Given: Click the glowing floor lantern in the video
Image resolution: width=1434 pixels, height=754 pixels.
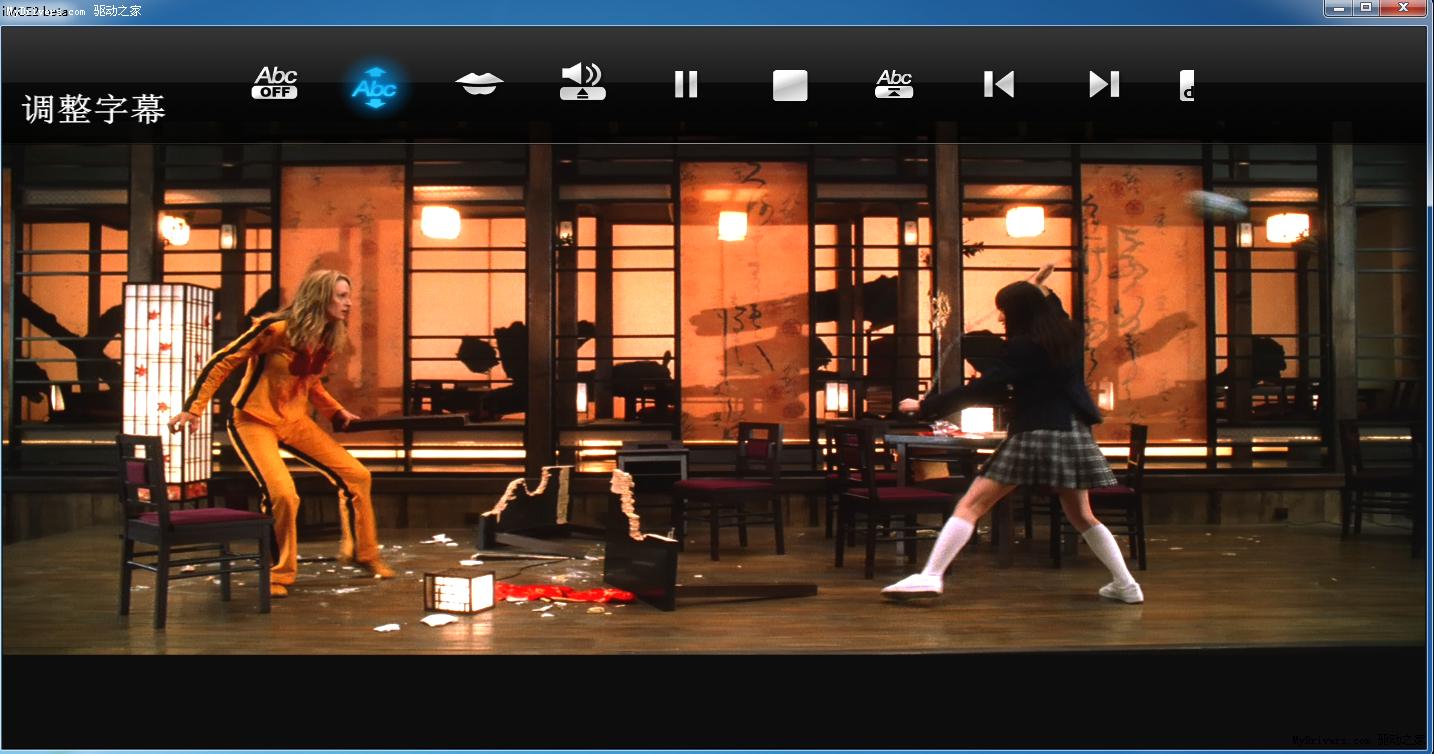Looking at the screenshot, I should click(x=459, y=591).
